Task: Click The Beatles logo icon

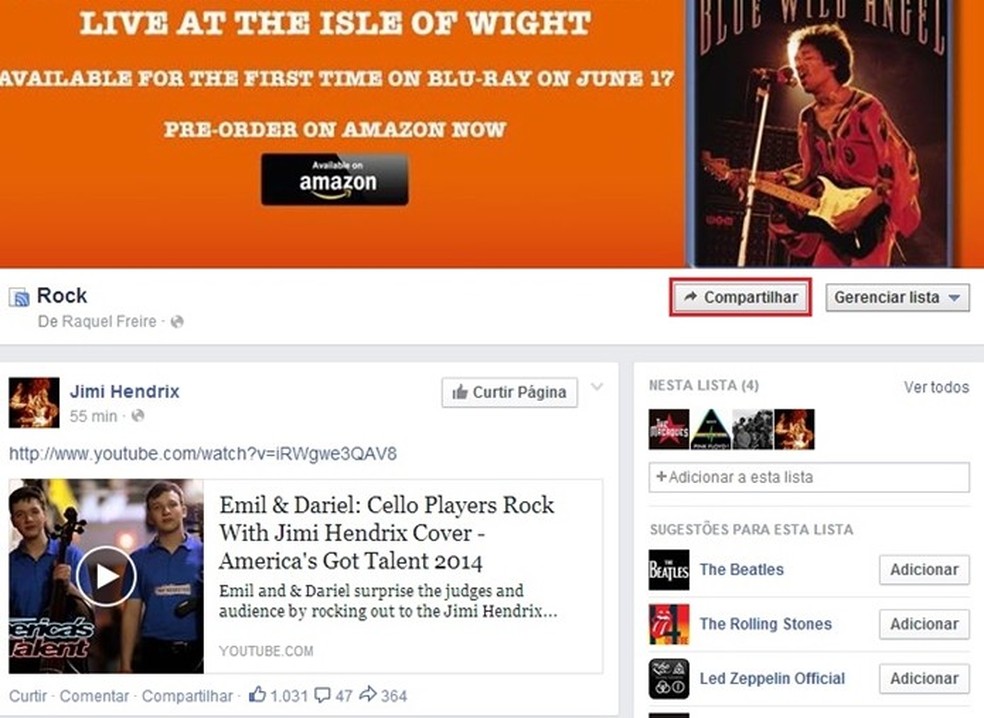Action: (669, 570)
